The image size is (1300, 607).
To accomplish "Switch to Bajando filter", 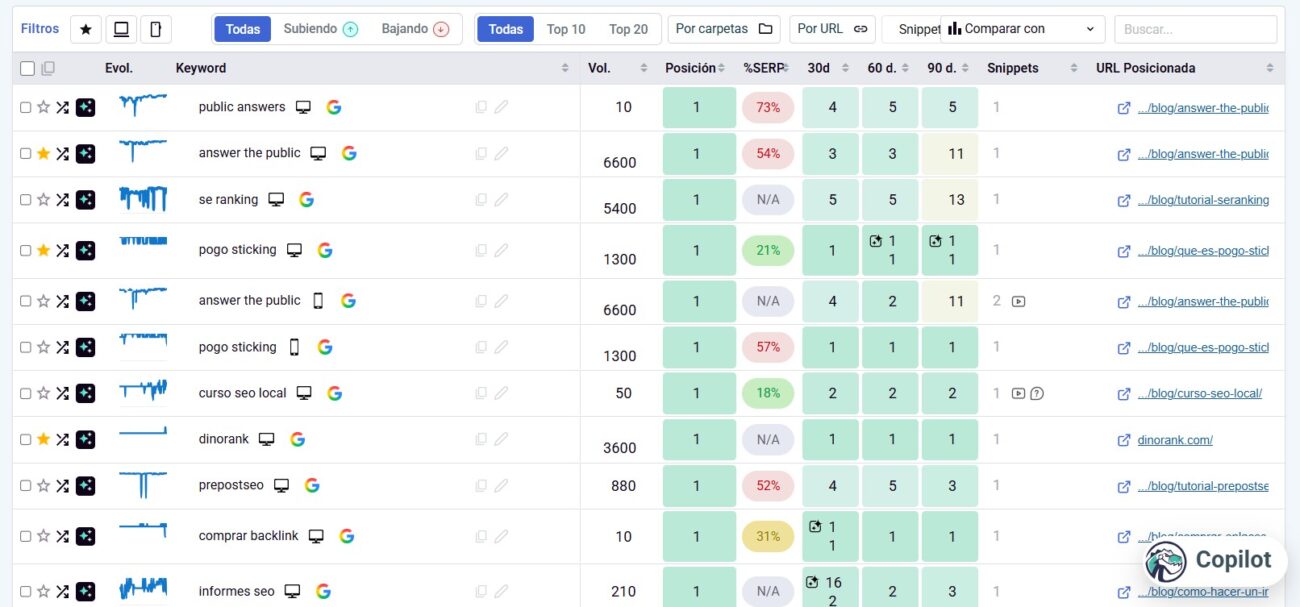I will pos(415,29).
